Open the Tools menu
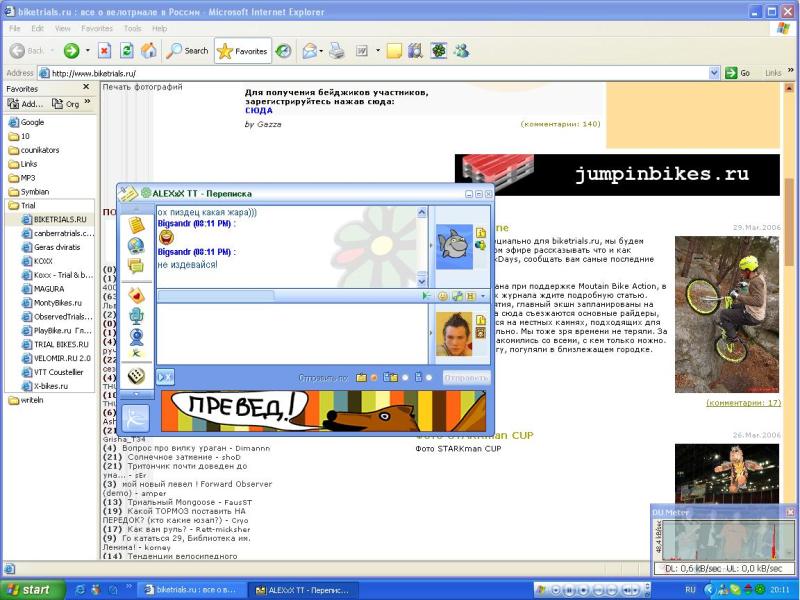 pos(130,28)
